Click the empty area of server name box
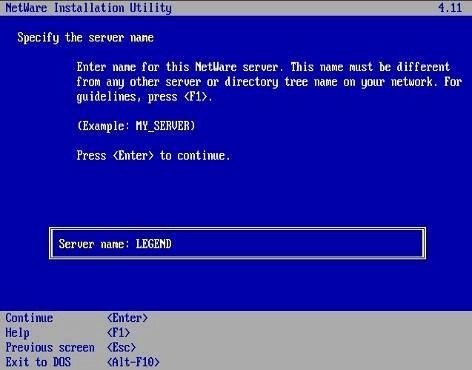 [x=297, y=244]
